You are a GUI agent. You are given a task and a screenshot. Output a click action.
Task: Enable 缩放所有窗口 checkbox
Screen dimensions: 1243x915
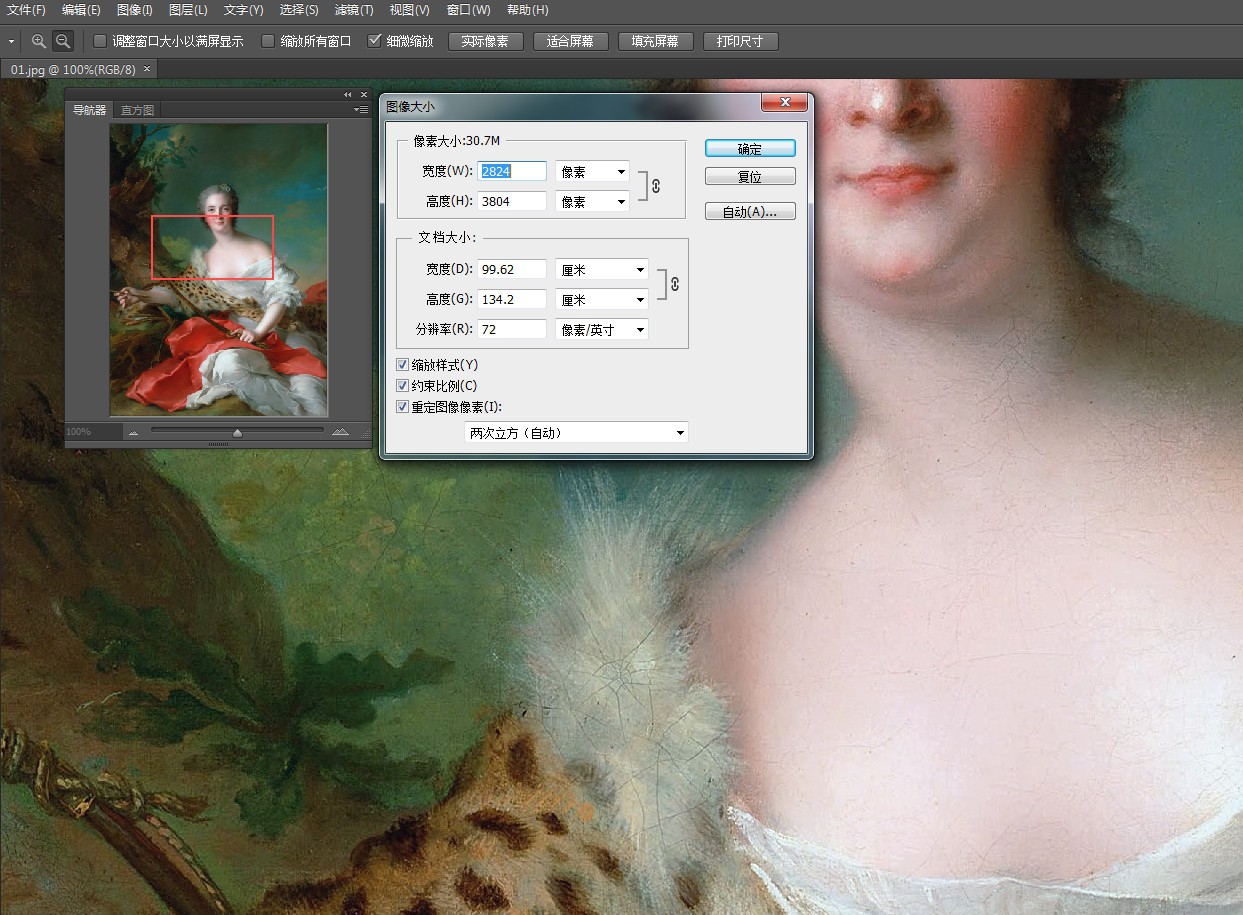268,41
